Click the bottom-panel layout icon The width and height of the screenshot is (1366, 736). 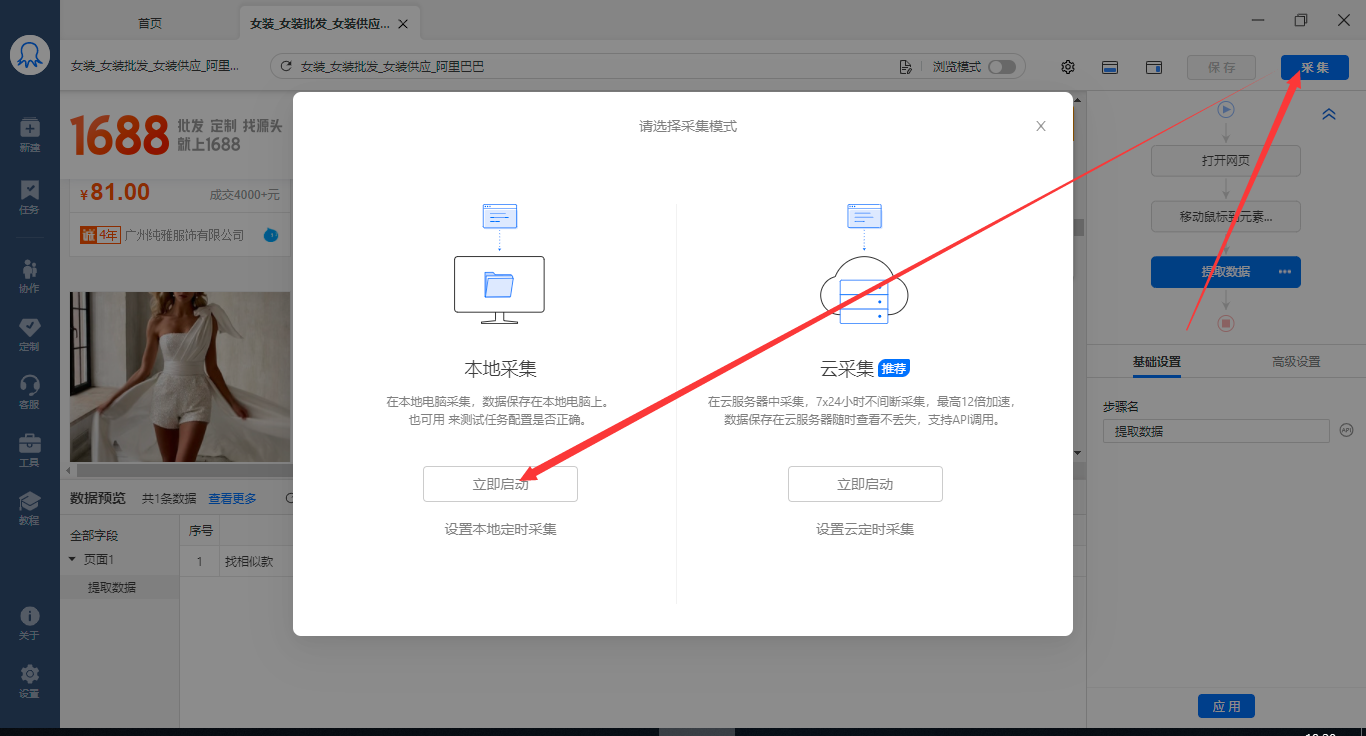coord(1110,67)
